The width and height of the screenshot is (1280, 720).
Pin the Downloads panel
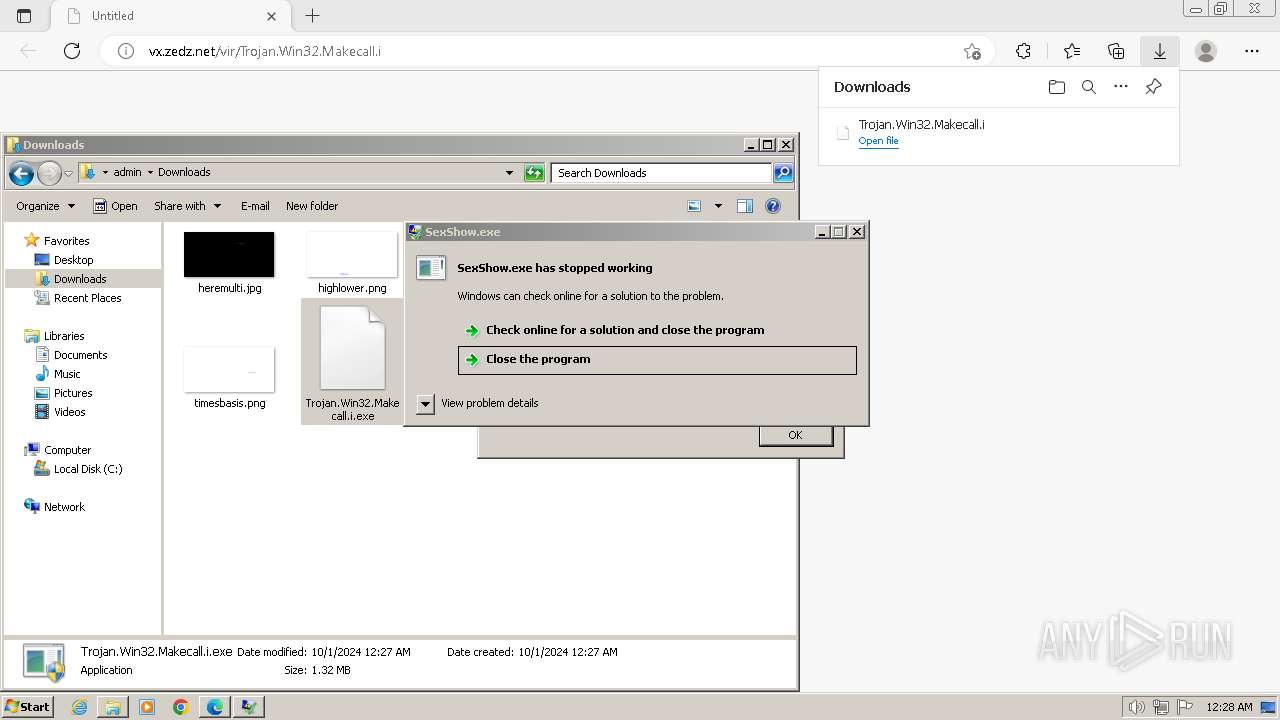[x=1153, y=87]
